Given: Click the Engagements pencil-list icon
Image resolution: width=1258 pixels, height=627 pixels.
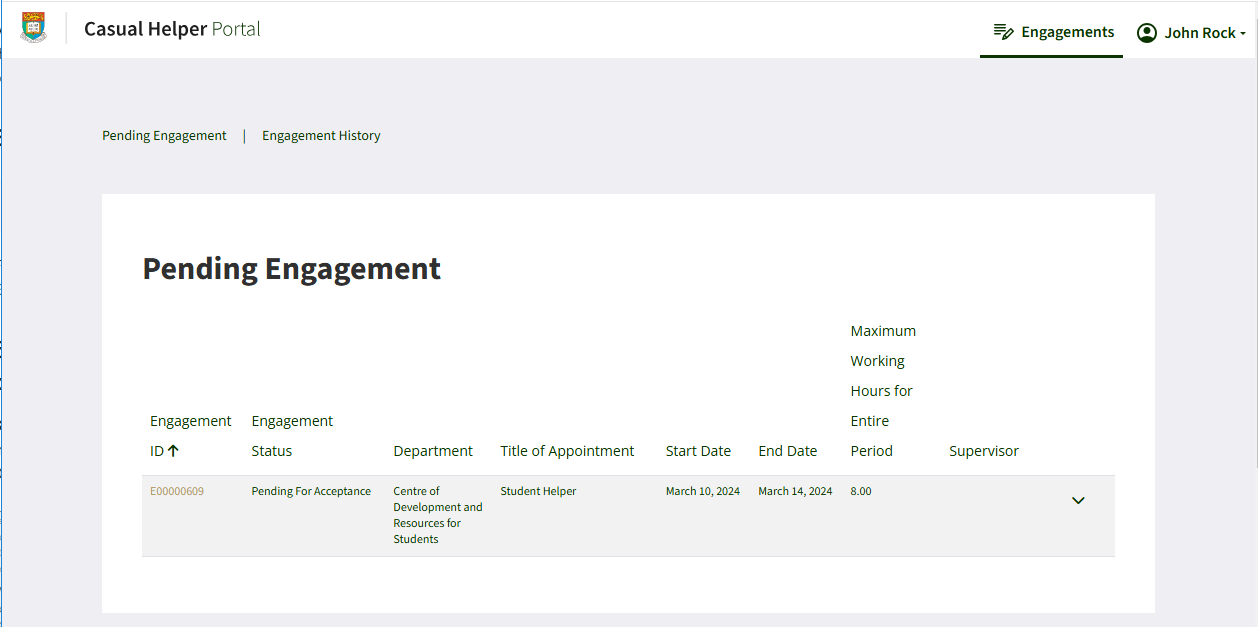Looking at the screenshot, I should point(1003,32).
